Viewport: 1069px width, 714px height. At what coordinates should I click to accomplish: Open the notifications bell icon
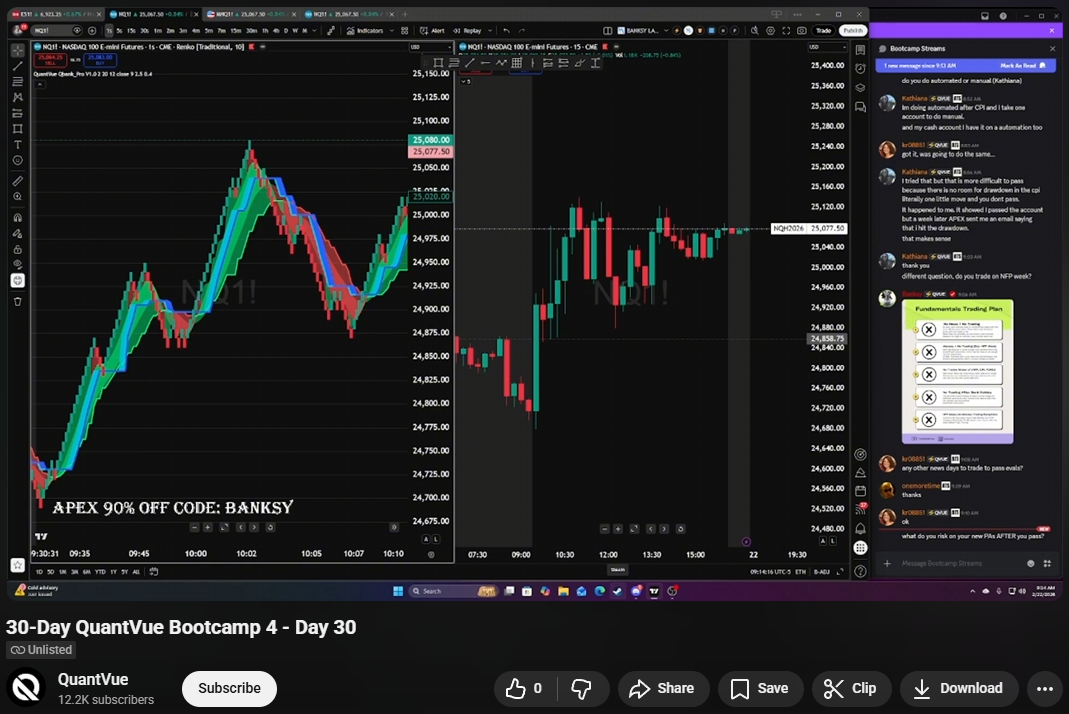(860, 529)
